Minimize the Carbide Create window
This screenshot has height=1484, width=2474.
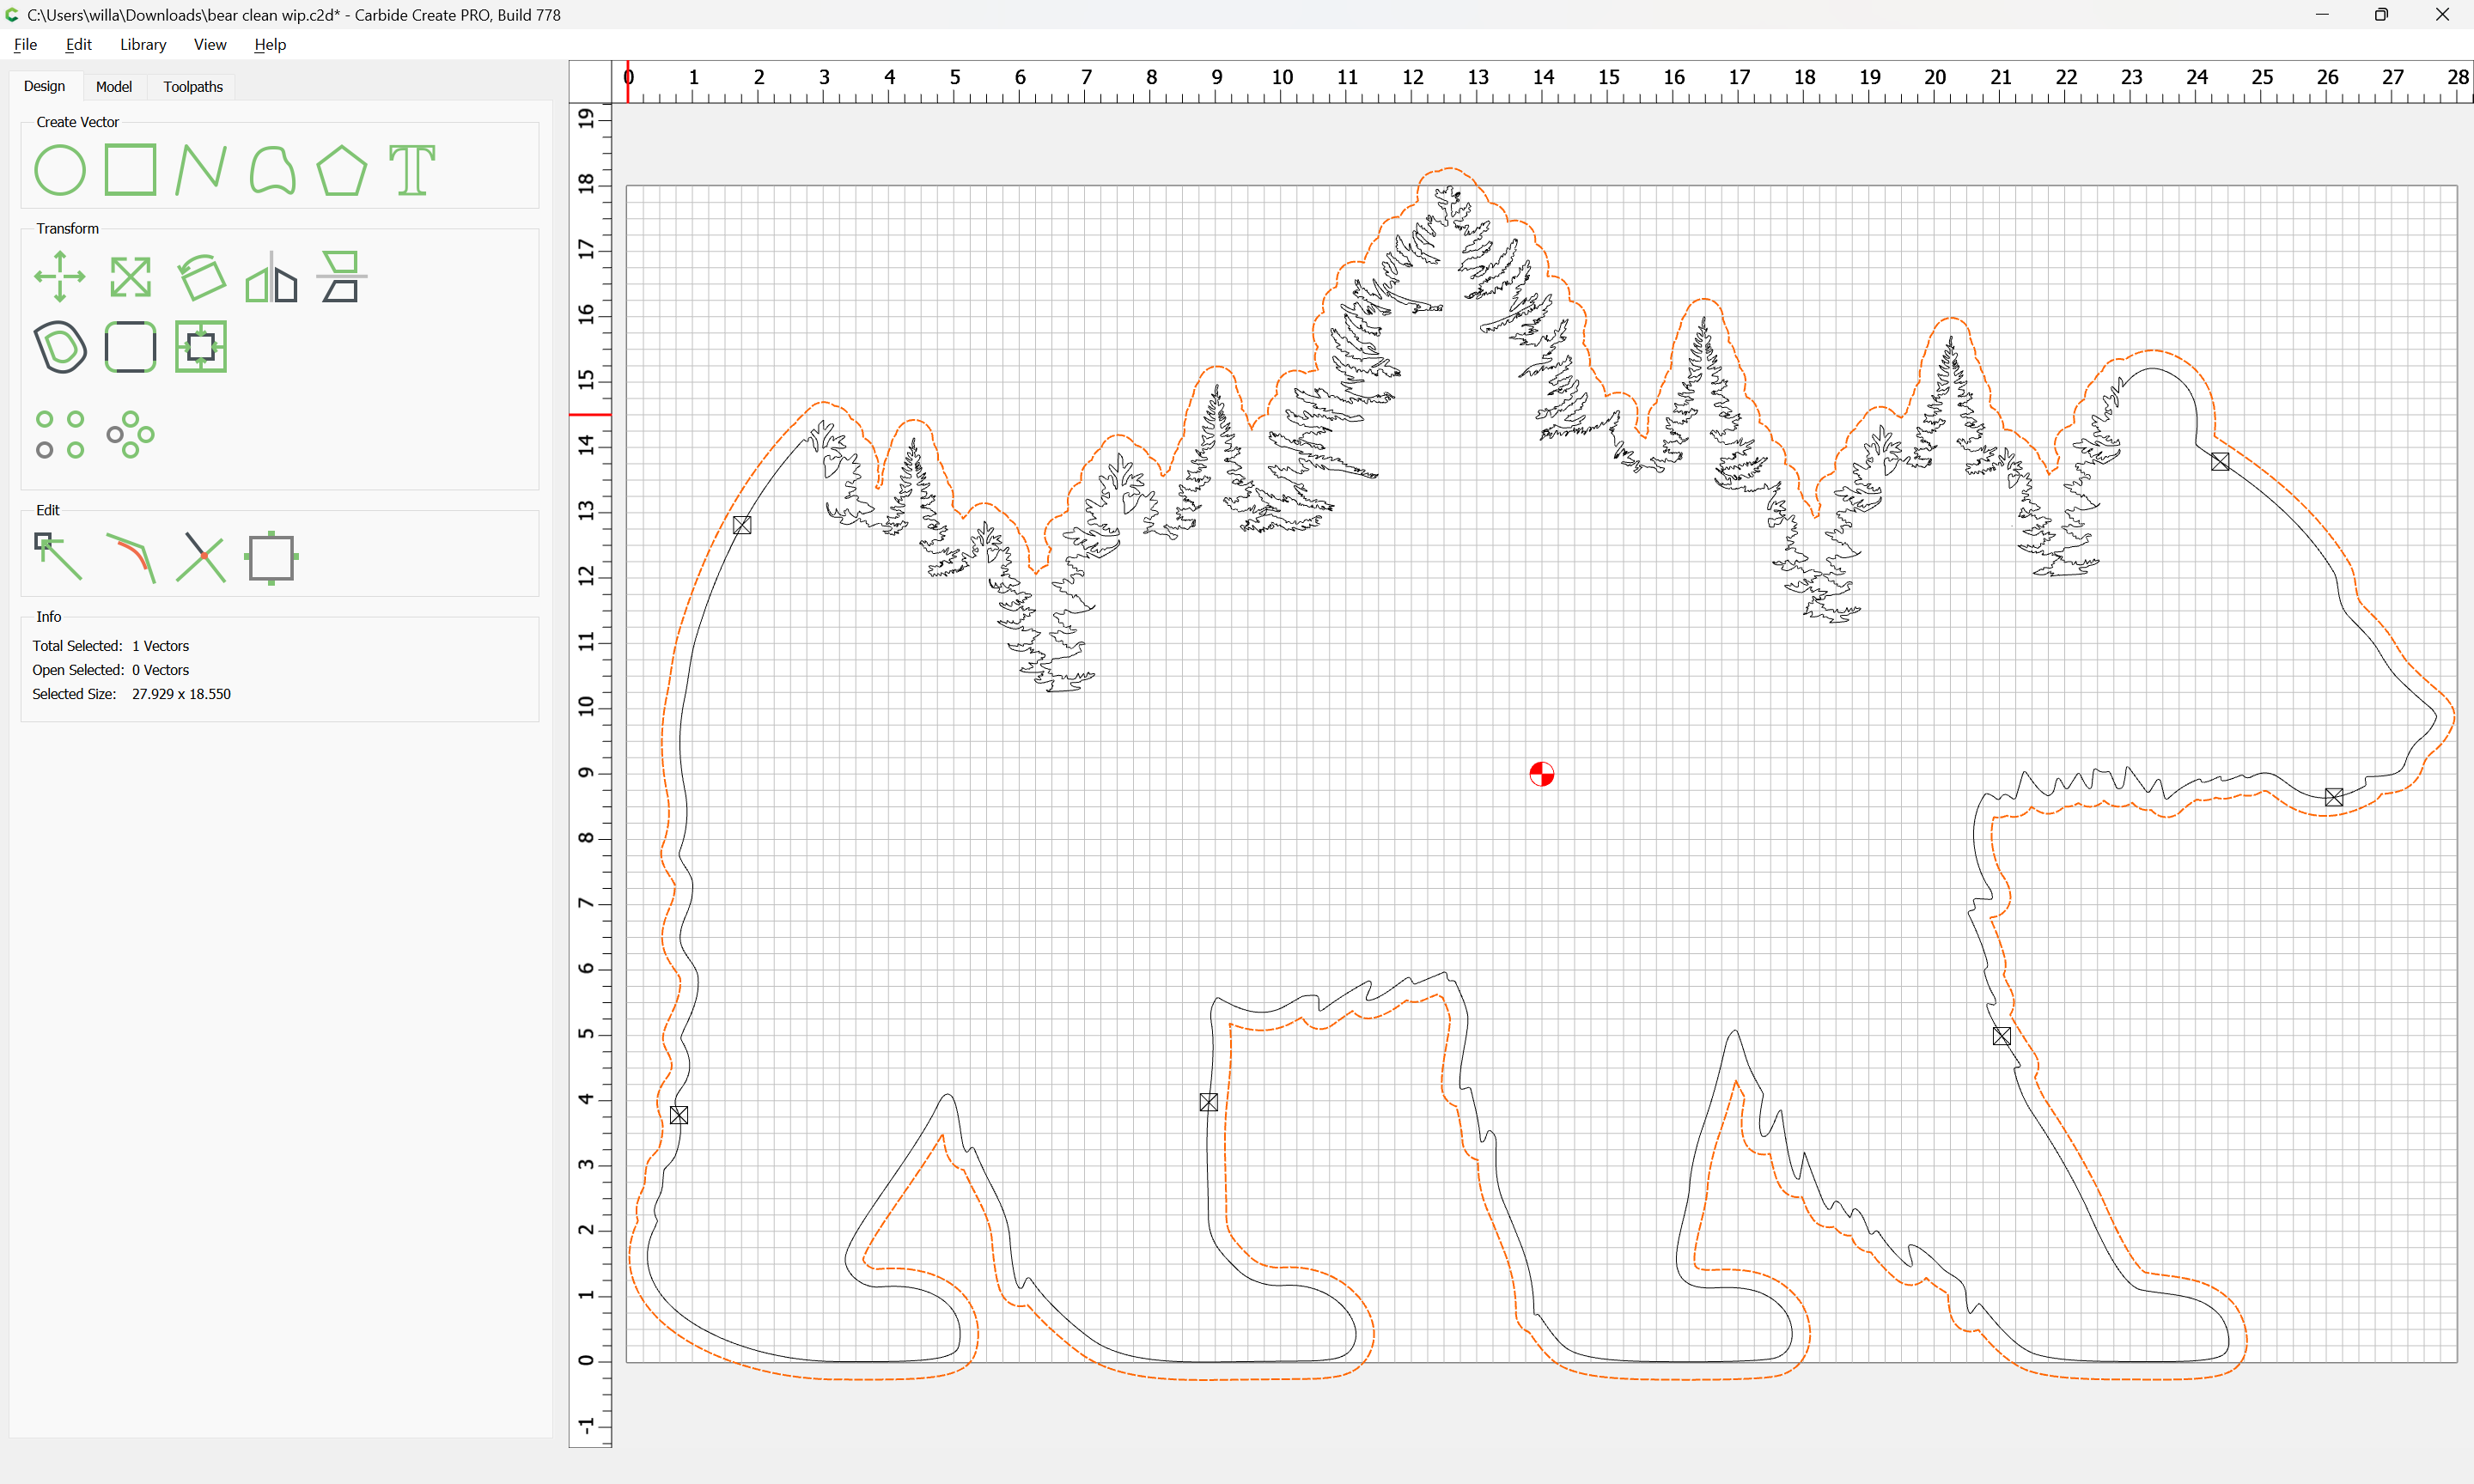pyautogui.click(x=2322, y=15)
